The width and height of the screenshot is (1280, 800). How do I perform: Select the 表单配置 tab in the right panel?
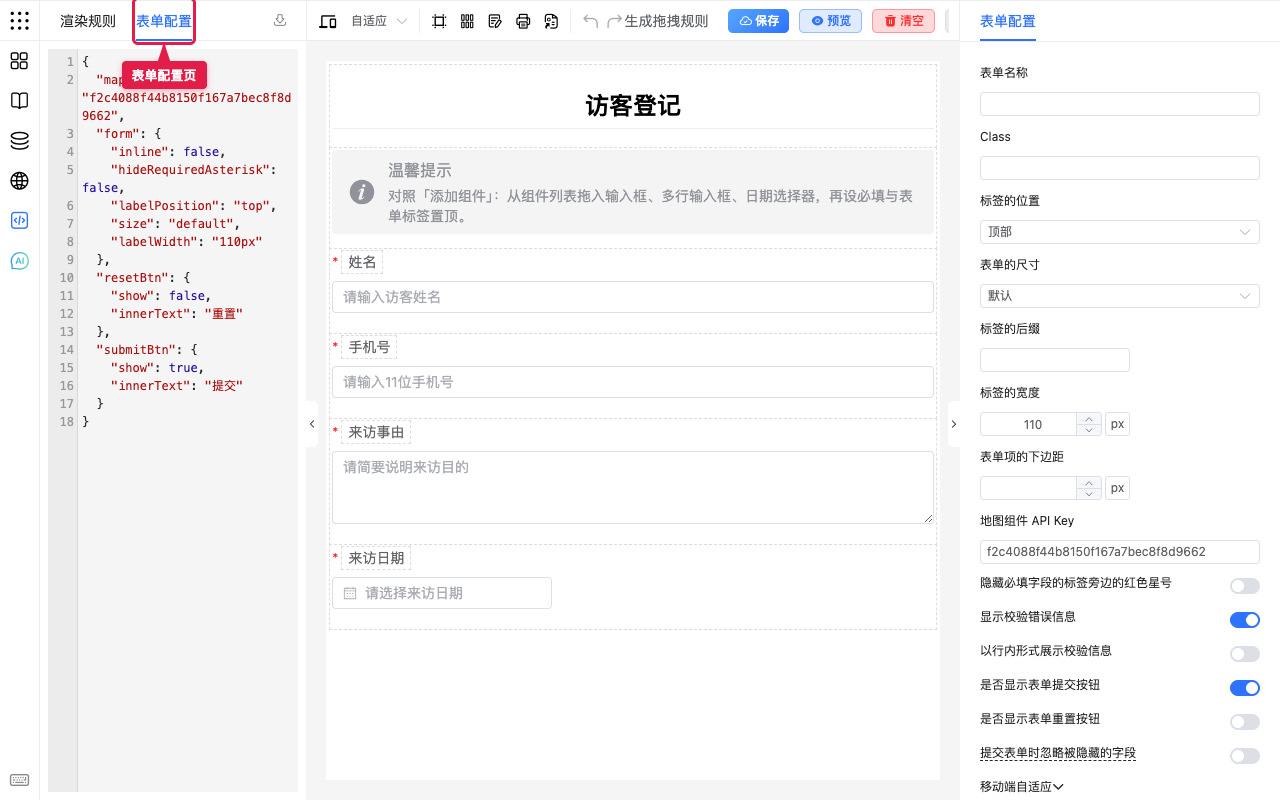(x=1008, y=21)
